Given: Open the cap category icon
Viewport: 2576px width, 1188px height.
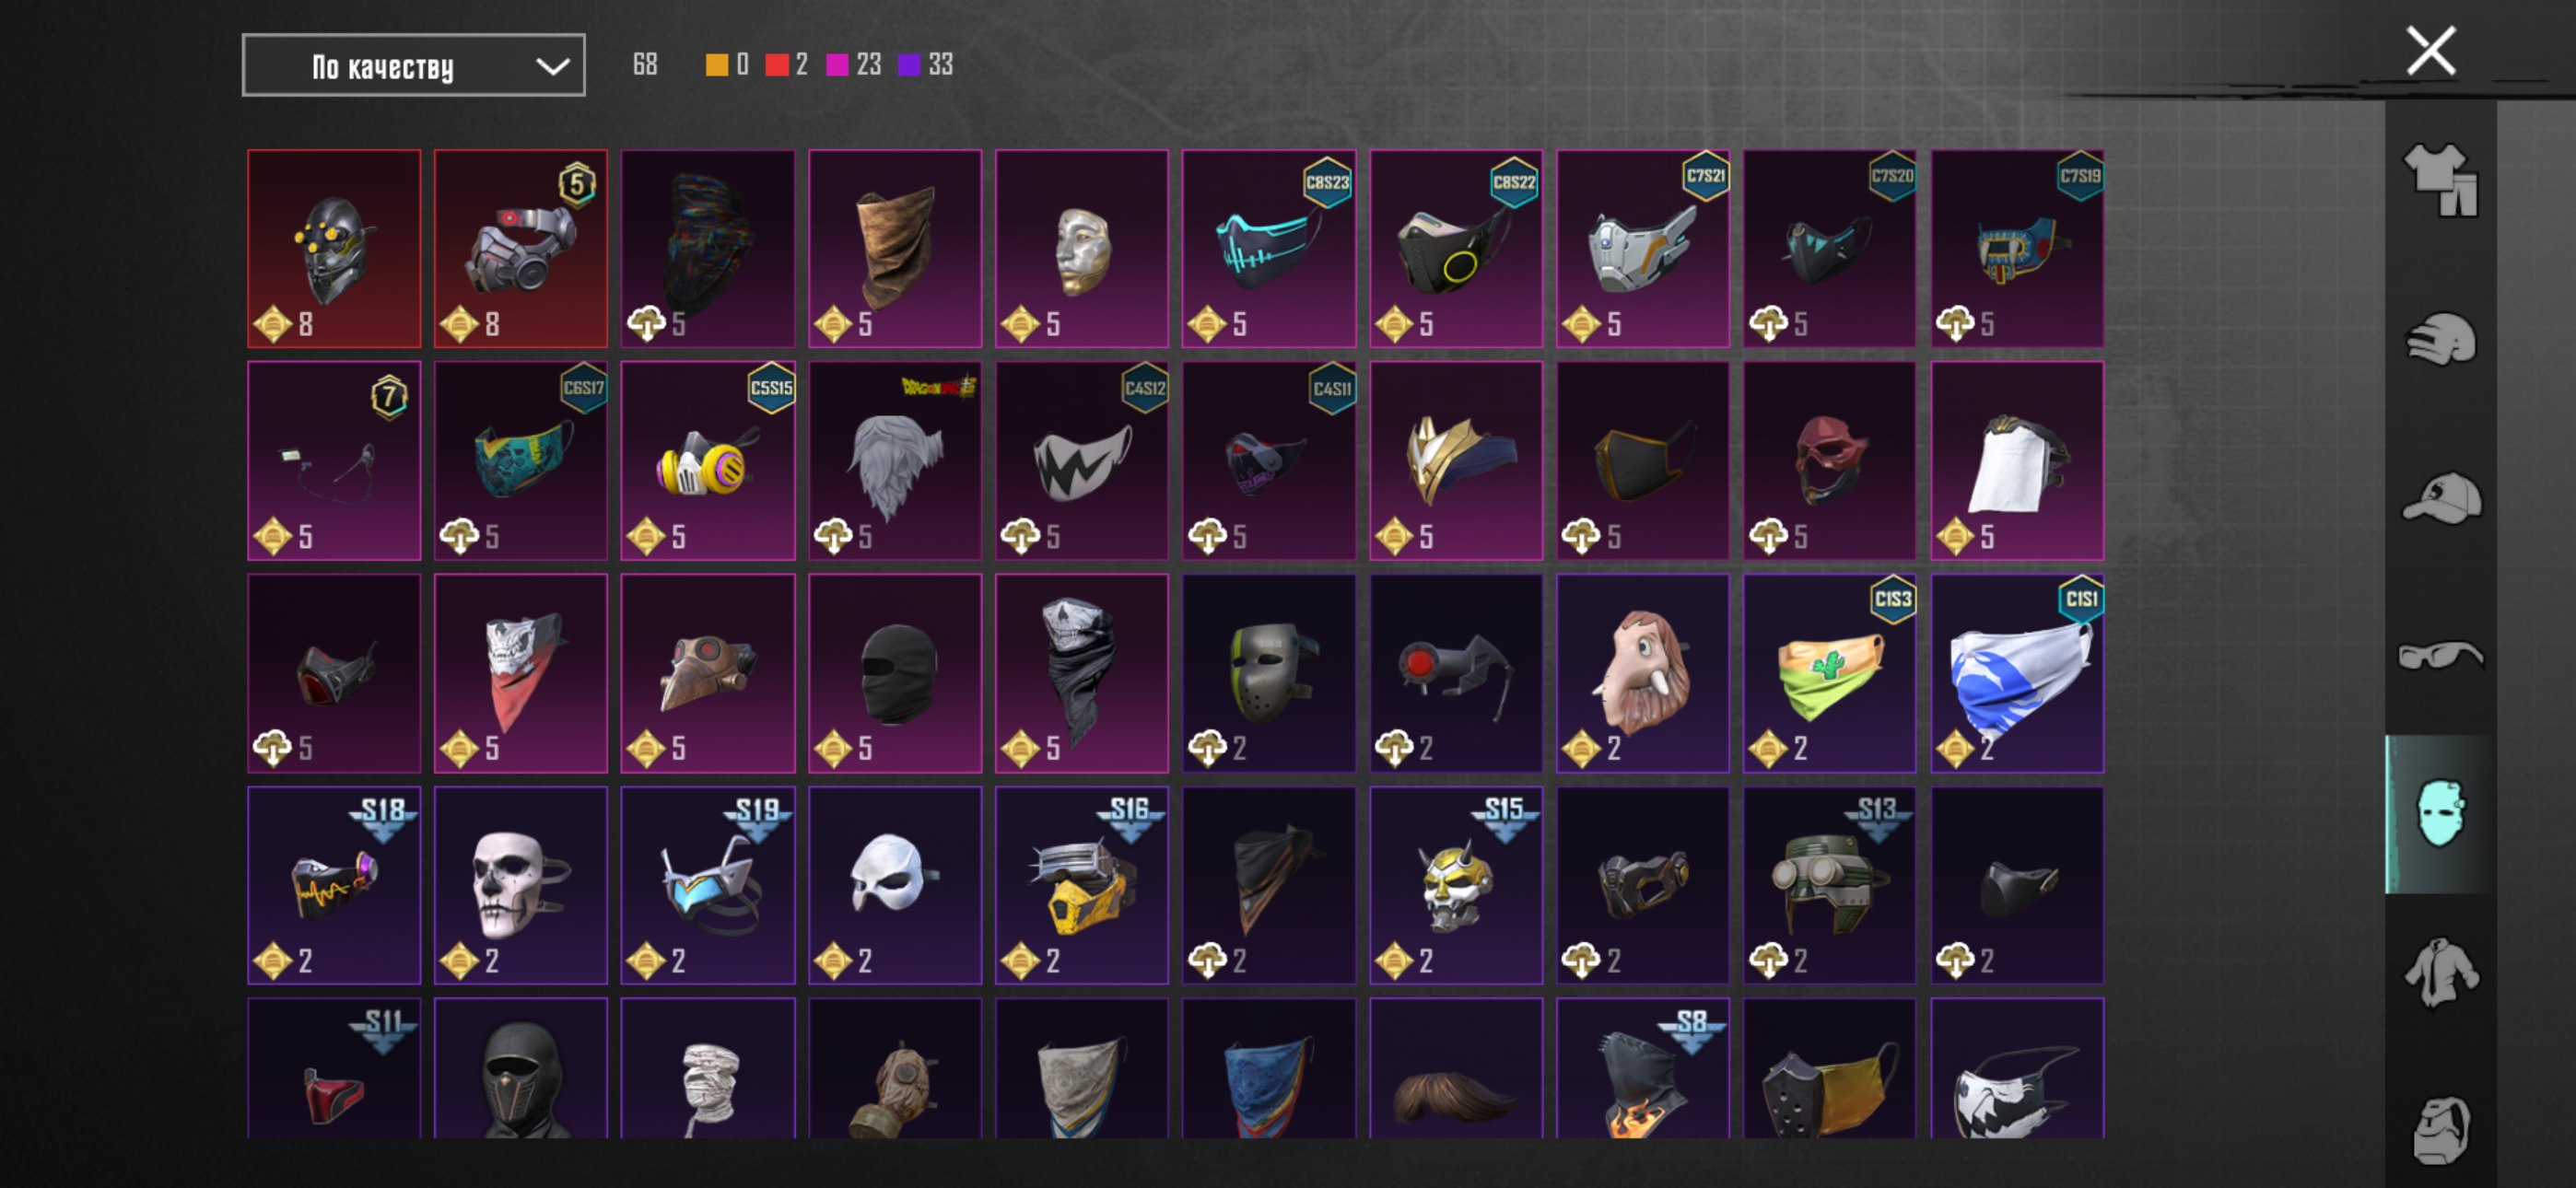Looking at the screenshot, I should (2441, 497).
